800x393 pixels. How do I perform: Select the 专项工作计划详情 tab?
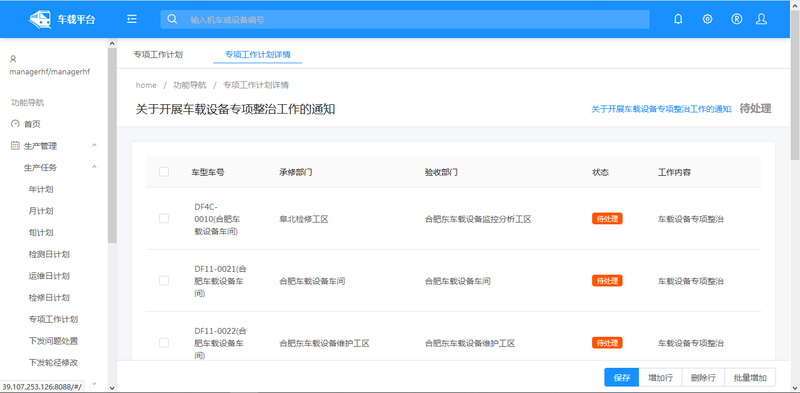(x=258, y=55)
